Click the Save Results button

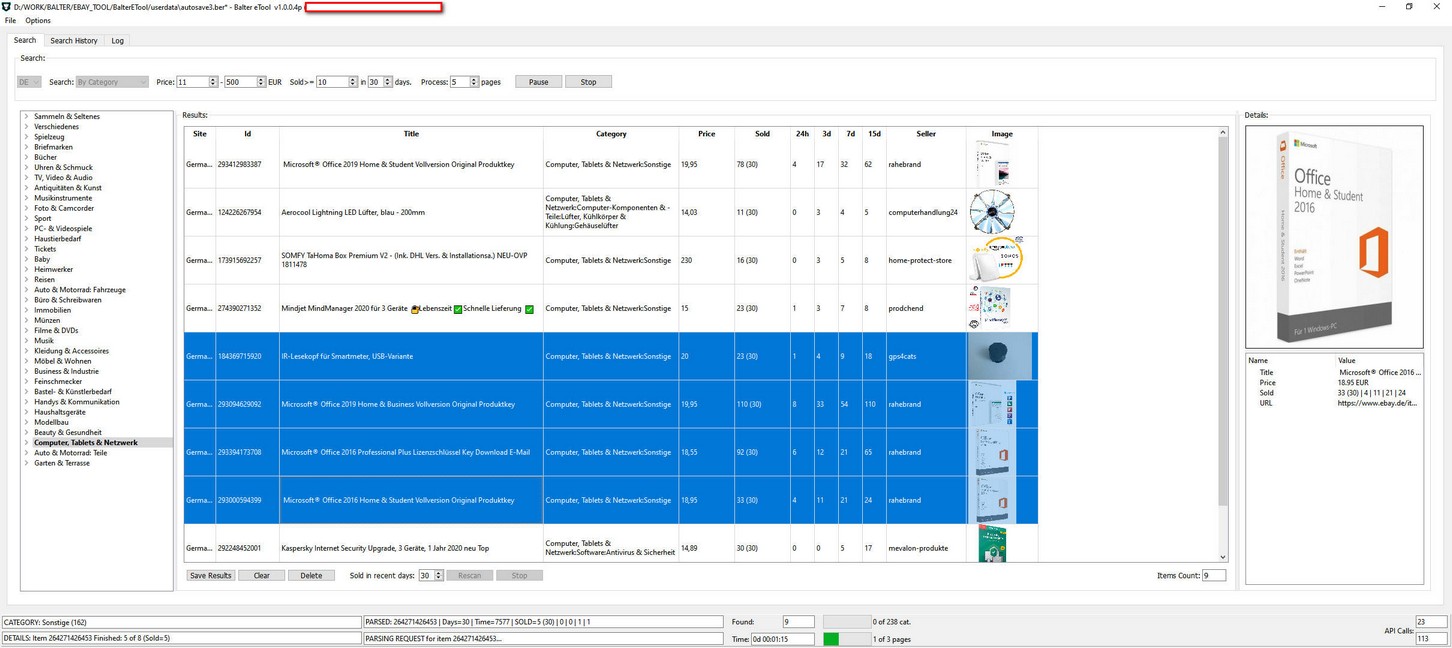pyautogui.click(x=211, y=575)
